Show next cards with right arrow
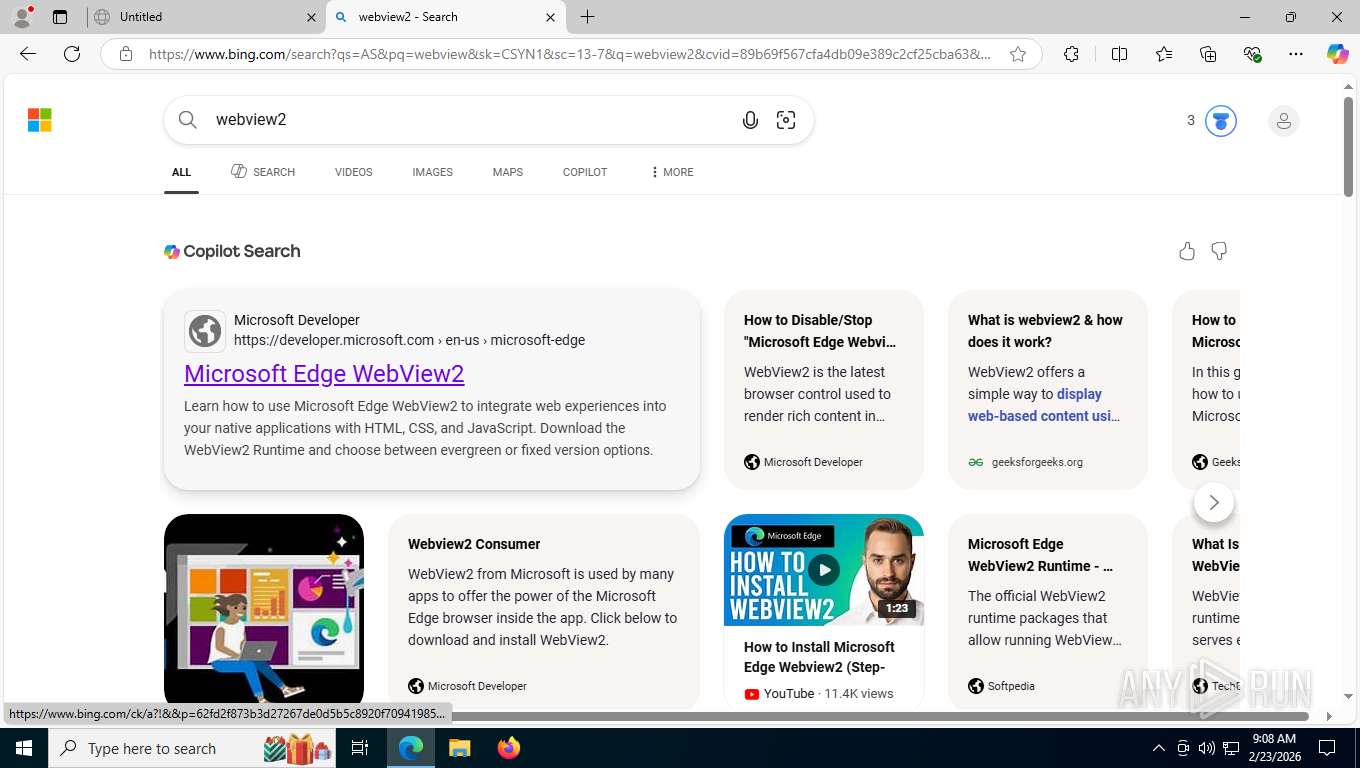Screen dimensions: 1360x768 pos(1214,502)
